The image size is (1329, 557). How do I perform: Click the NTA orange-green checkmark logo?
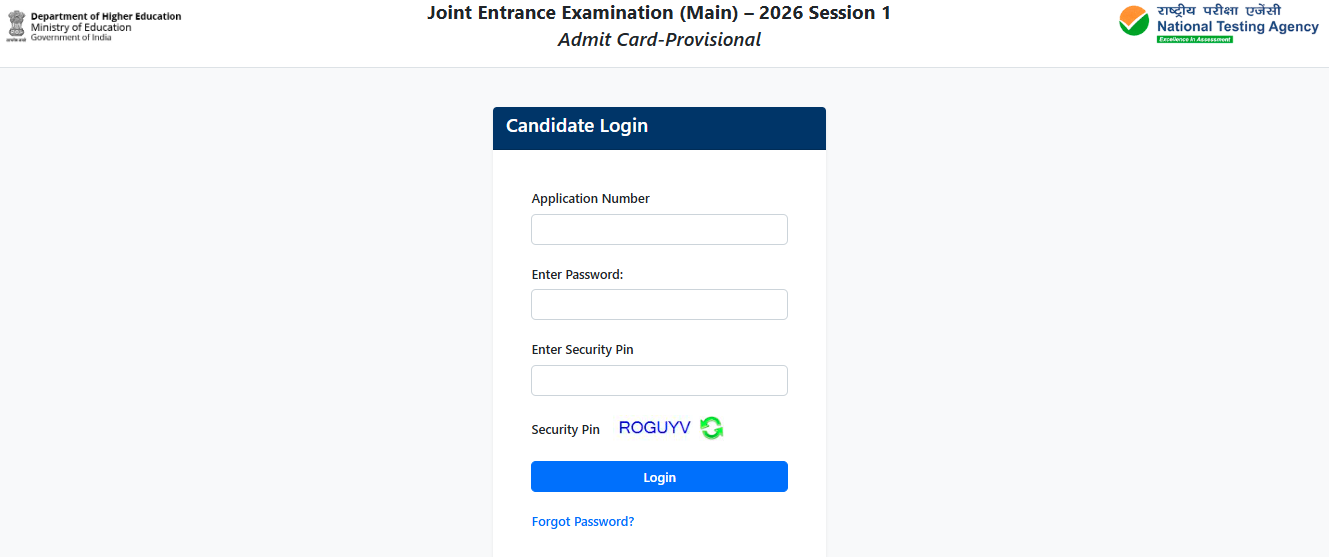[1134, 21]
